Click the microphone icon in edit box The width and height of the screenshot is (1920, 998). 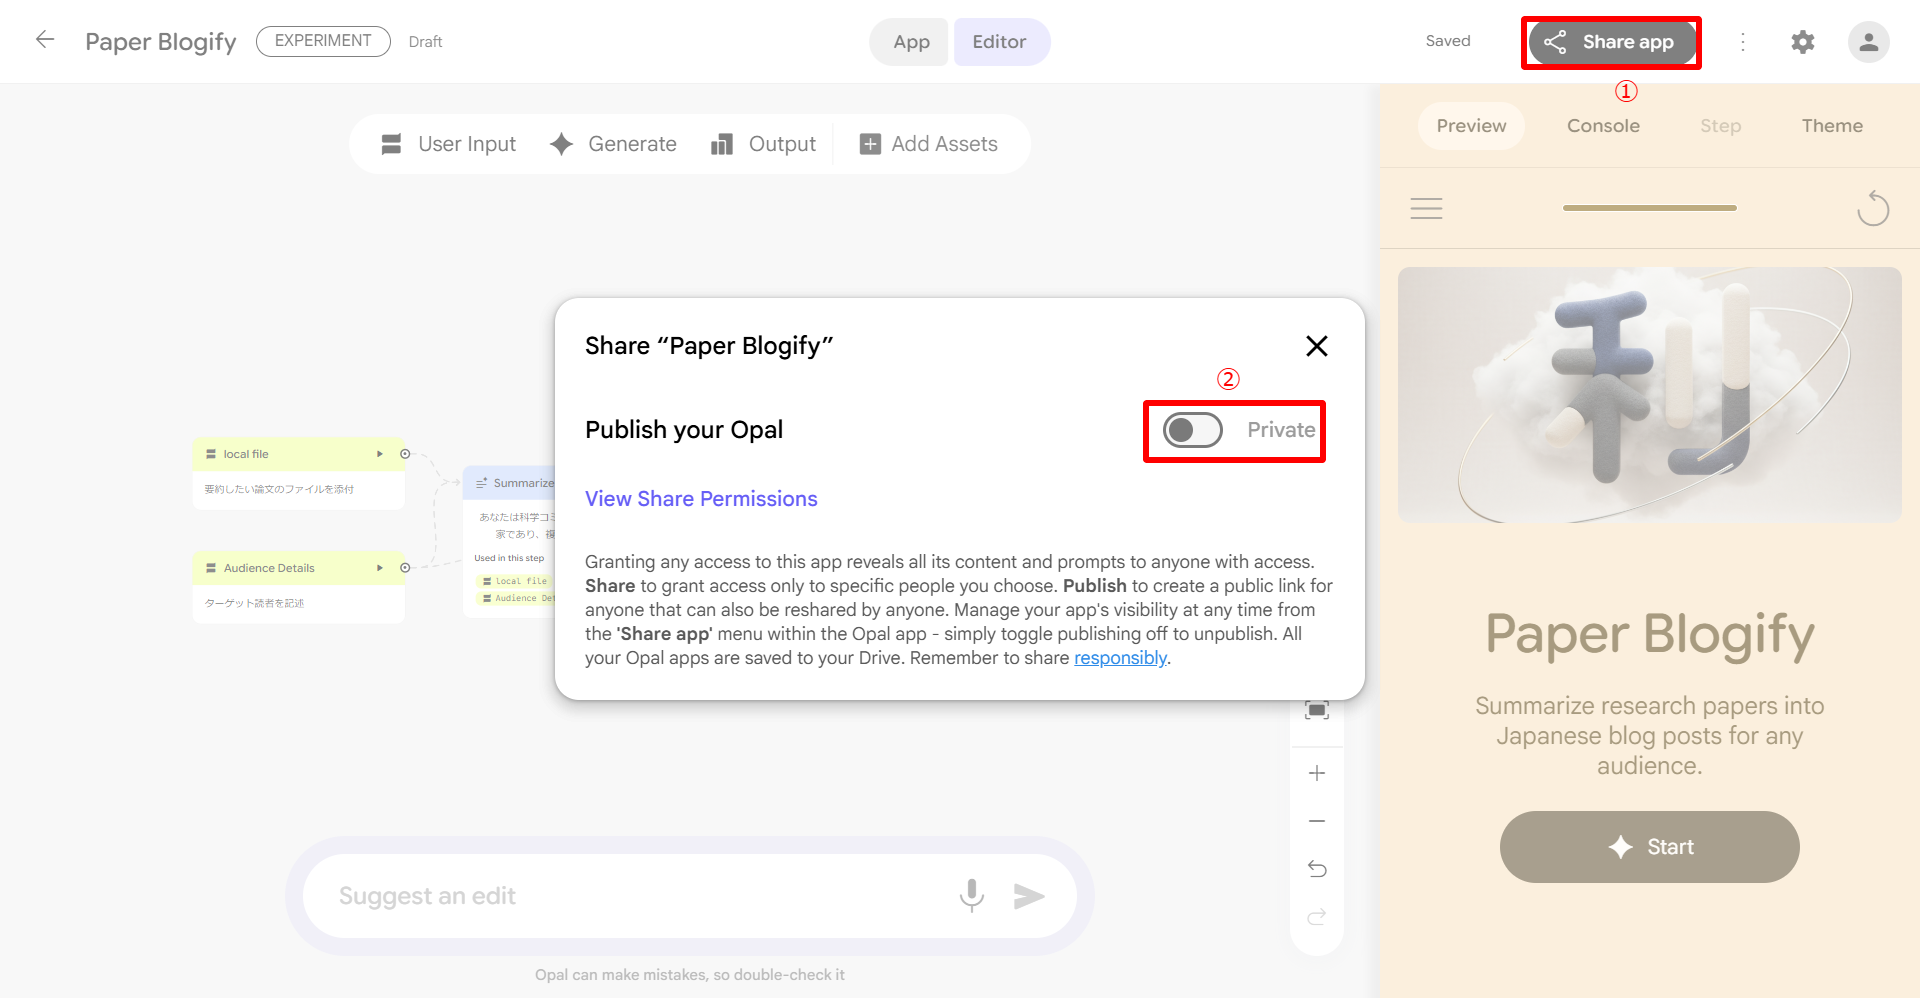(x=971, y=895)
